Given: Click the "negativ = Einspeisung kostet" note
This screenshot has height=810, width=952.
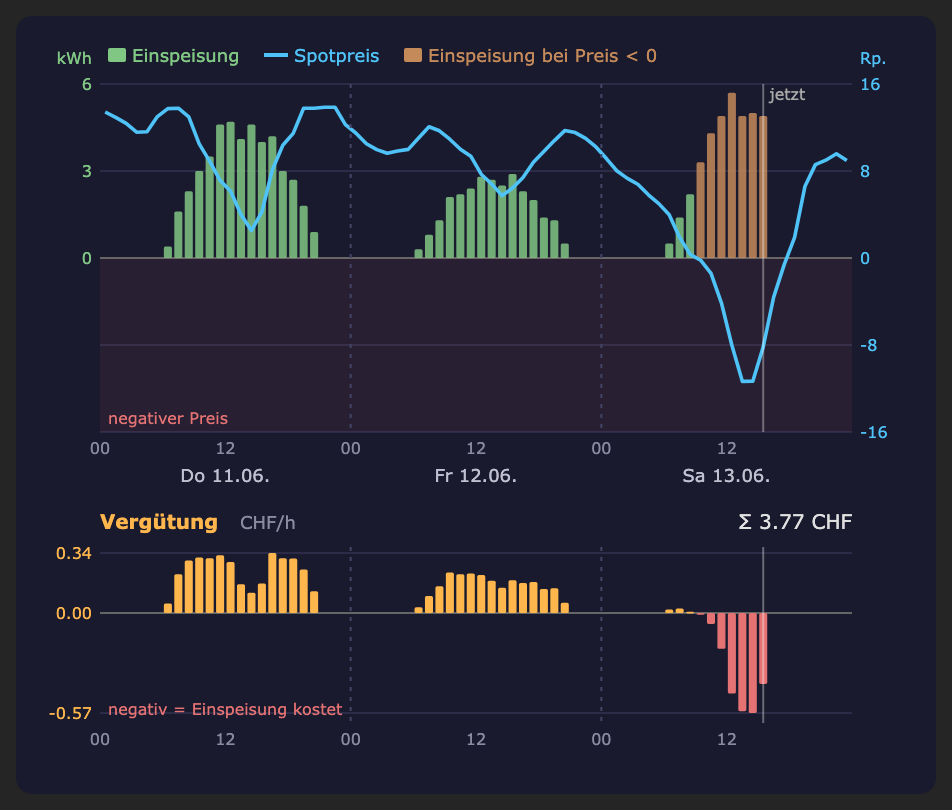Looking at the screenshot, I should (x=225, y=709).
